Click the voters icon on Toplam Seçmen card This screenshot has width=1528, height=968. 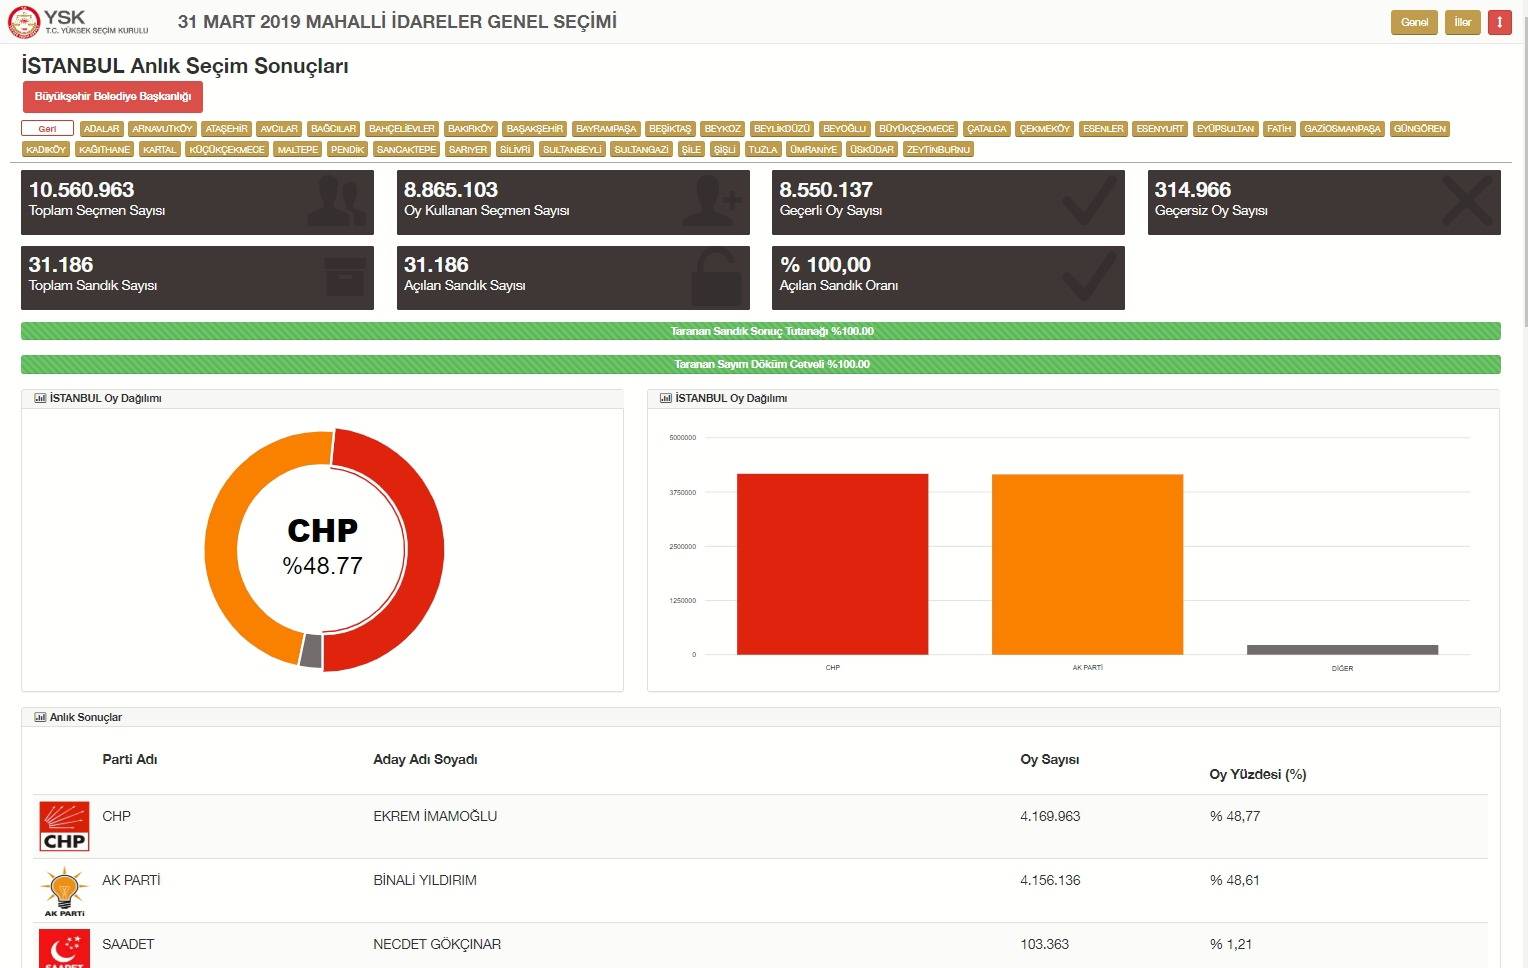tap(337, 201)
